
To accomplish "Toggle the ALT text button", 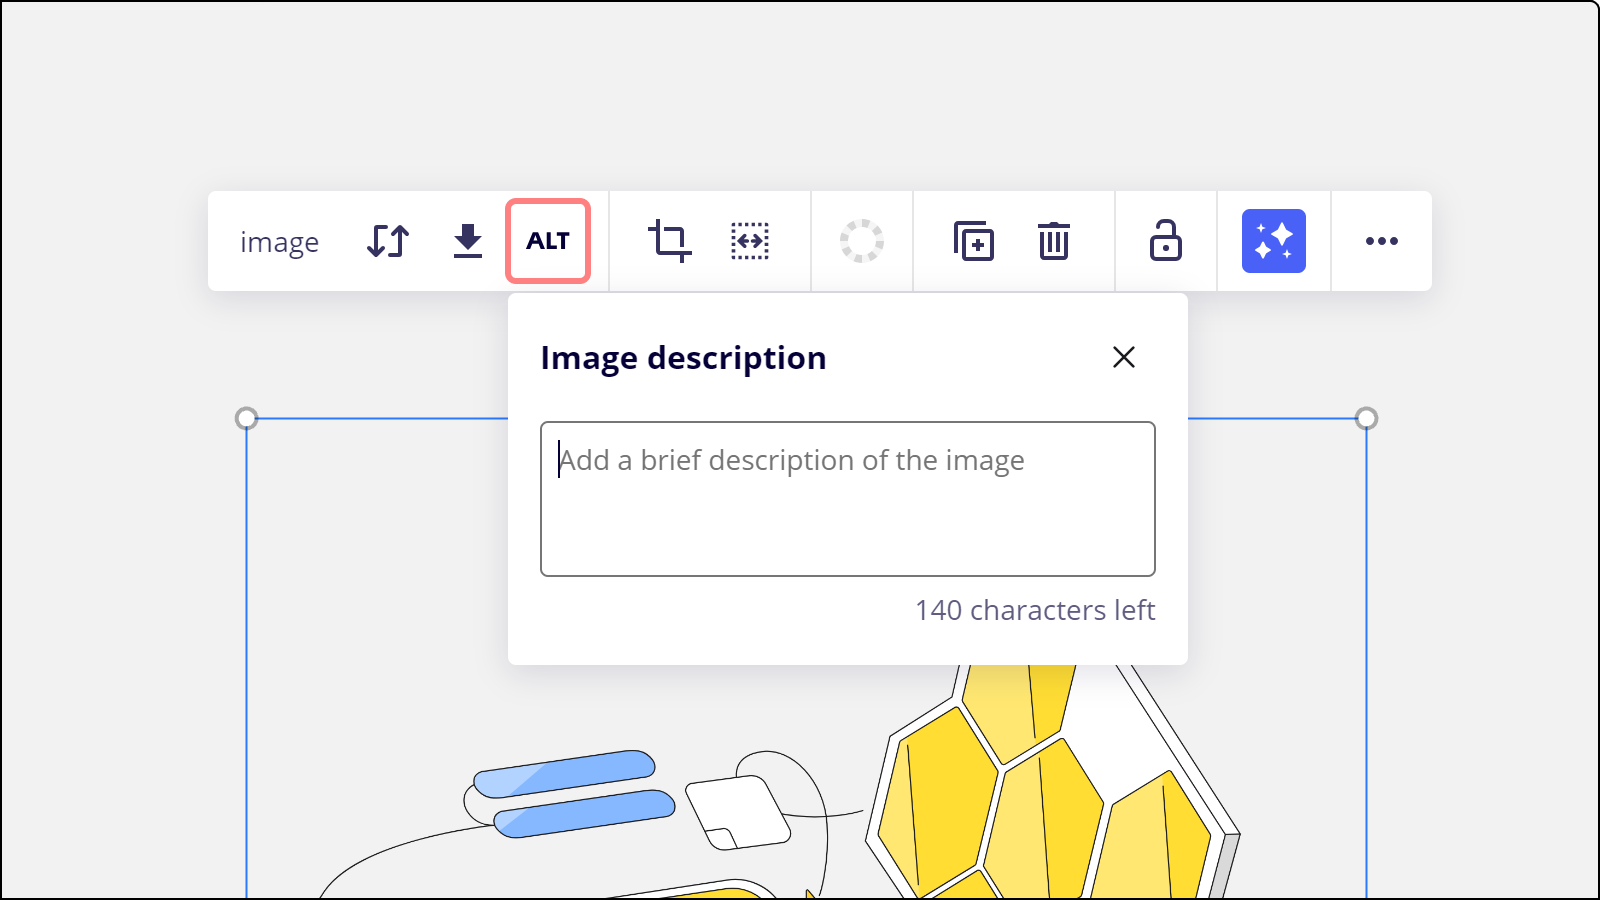I will click(548, 241).
